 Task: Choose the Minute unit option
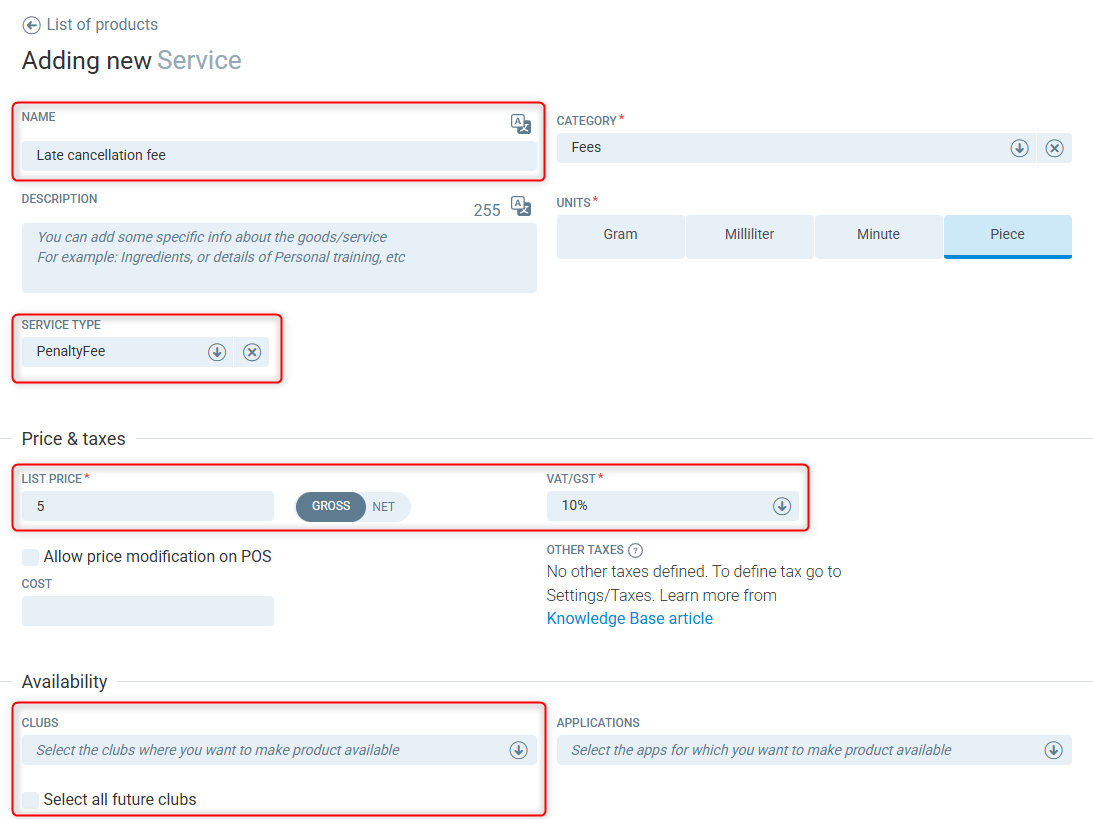pos(878,235)
